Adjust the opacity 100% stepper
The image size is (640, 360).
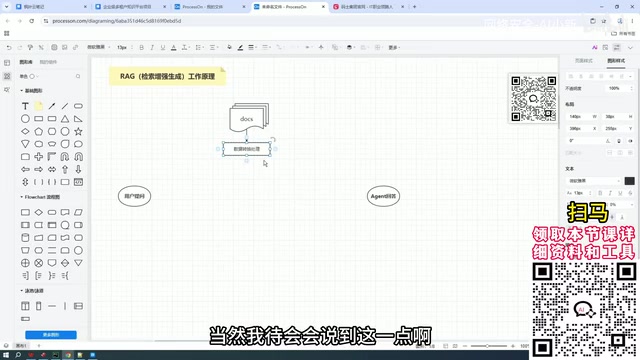point(632,88)
